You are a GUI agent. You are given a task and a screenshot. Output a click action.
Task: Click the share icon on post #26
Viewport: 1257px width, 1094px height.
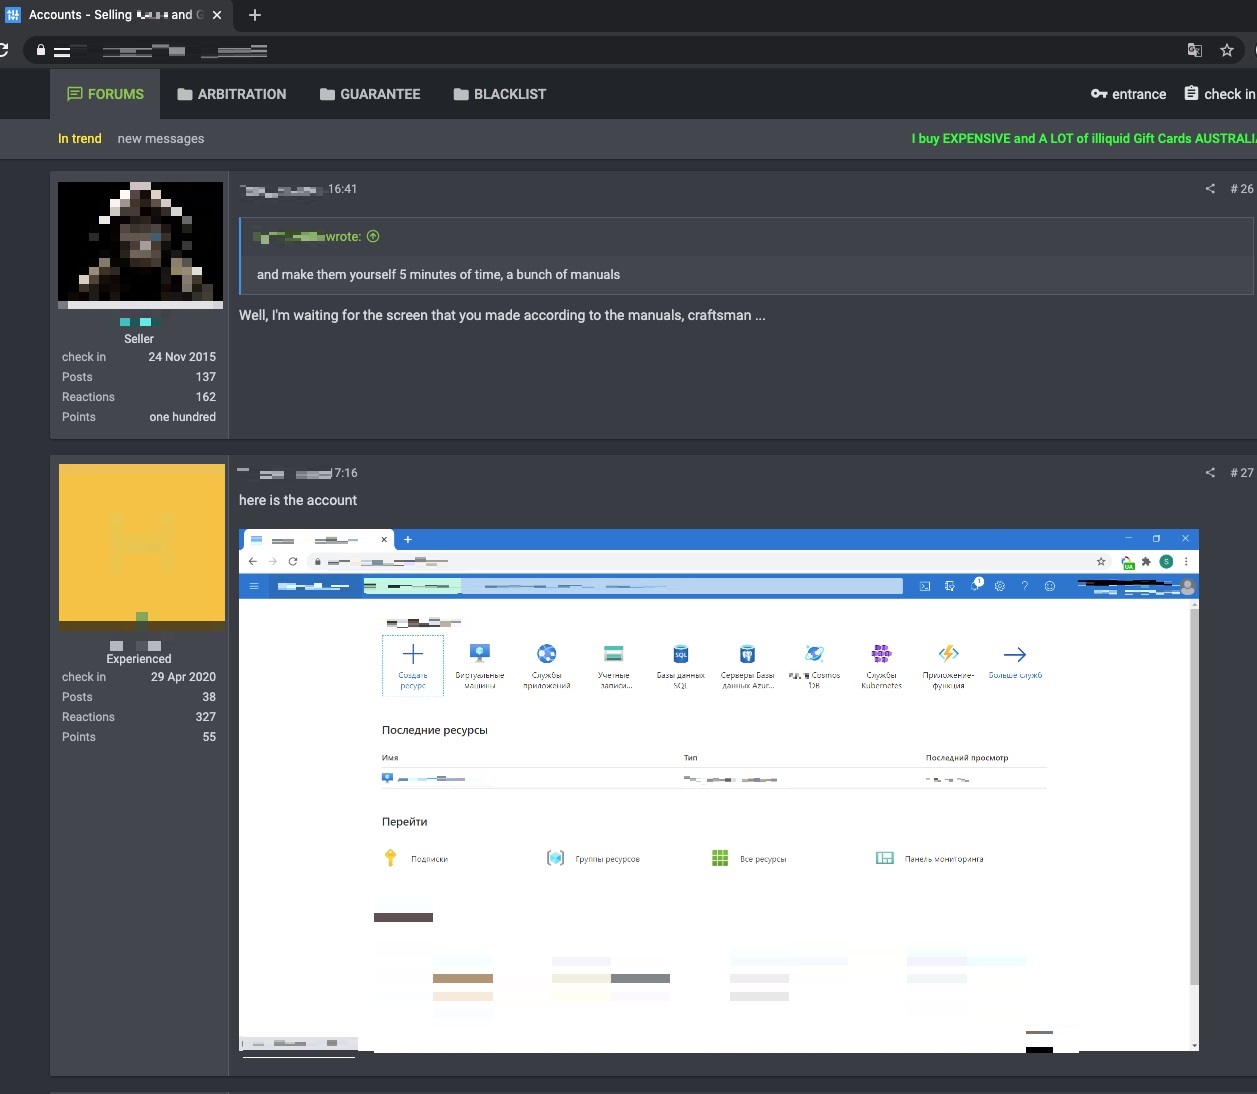tap(1210, 189)
